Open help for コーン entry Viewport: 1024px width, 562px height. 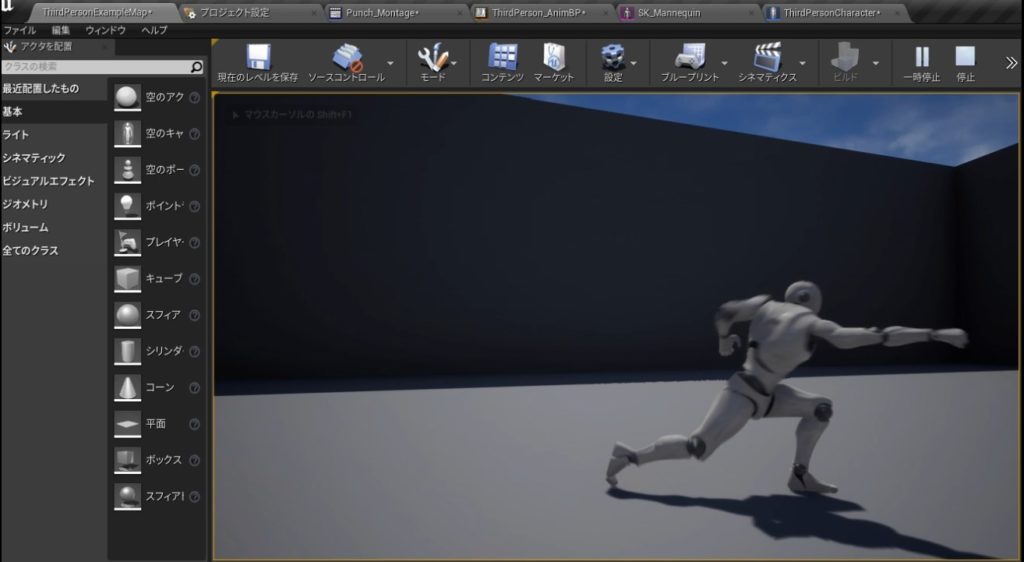click(x=195, y=388)
